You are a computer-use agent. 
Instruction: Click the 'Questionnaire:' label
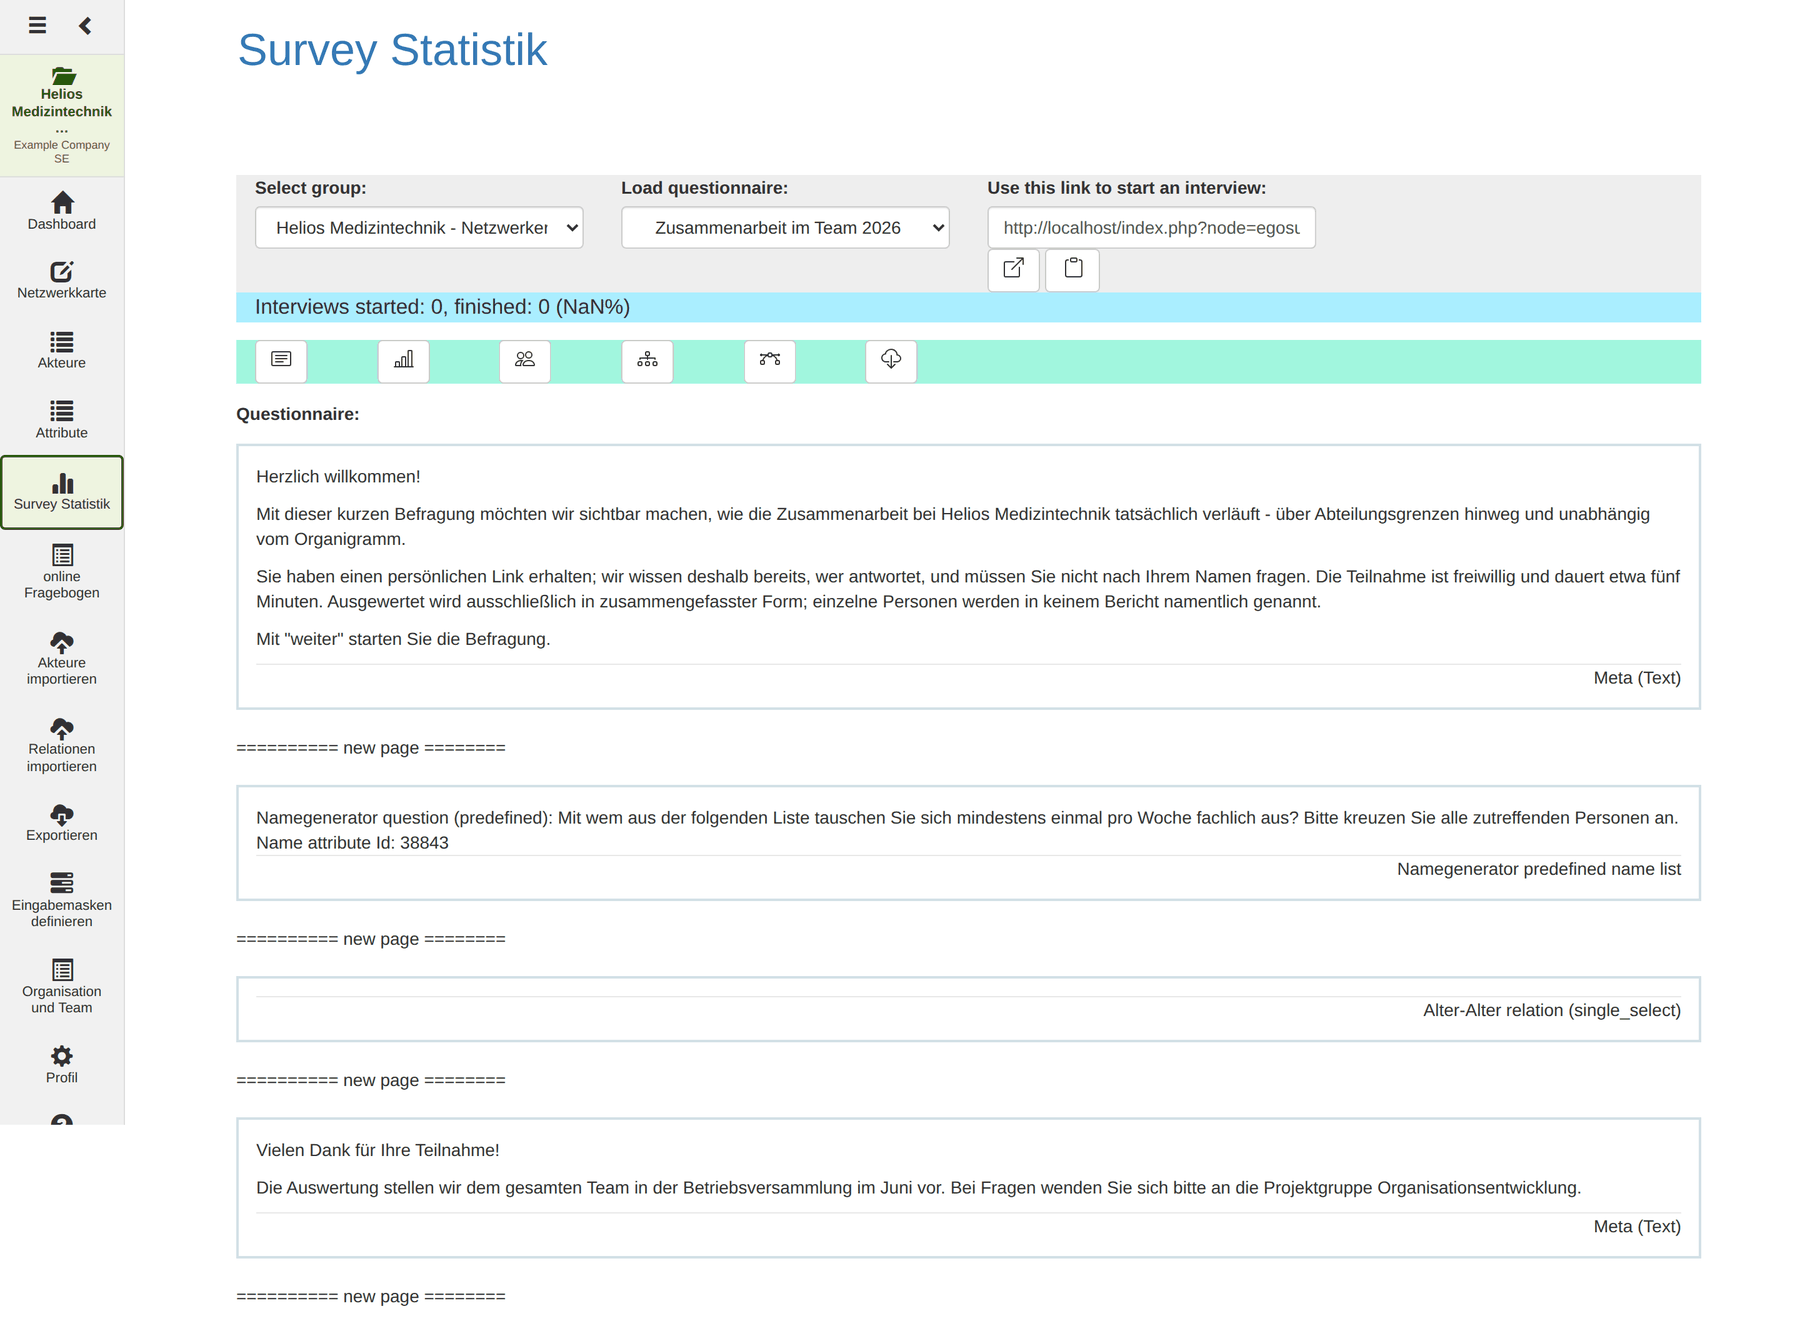[298, 414]
